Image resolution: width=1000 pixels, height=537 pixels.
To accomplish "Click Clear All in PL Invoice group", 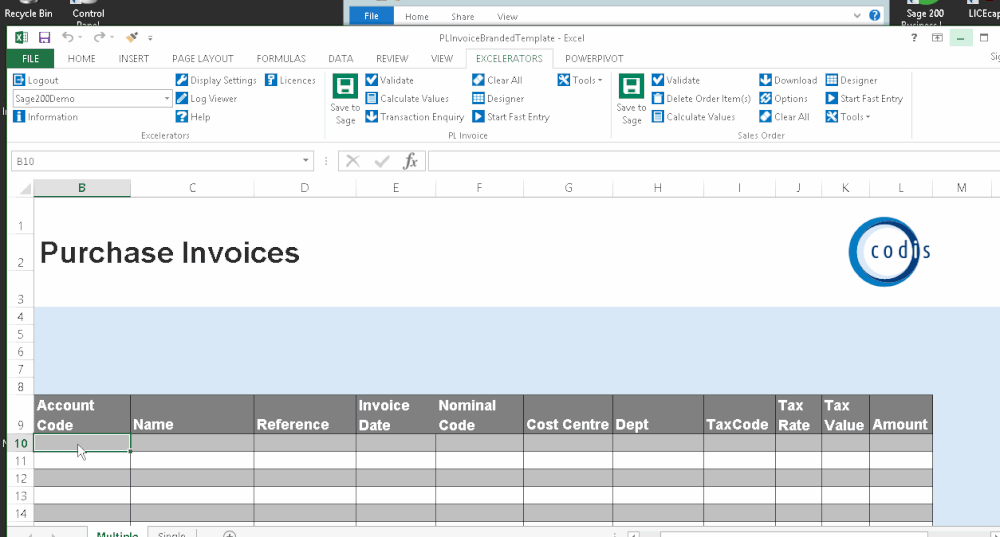I will coord(497,80).
